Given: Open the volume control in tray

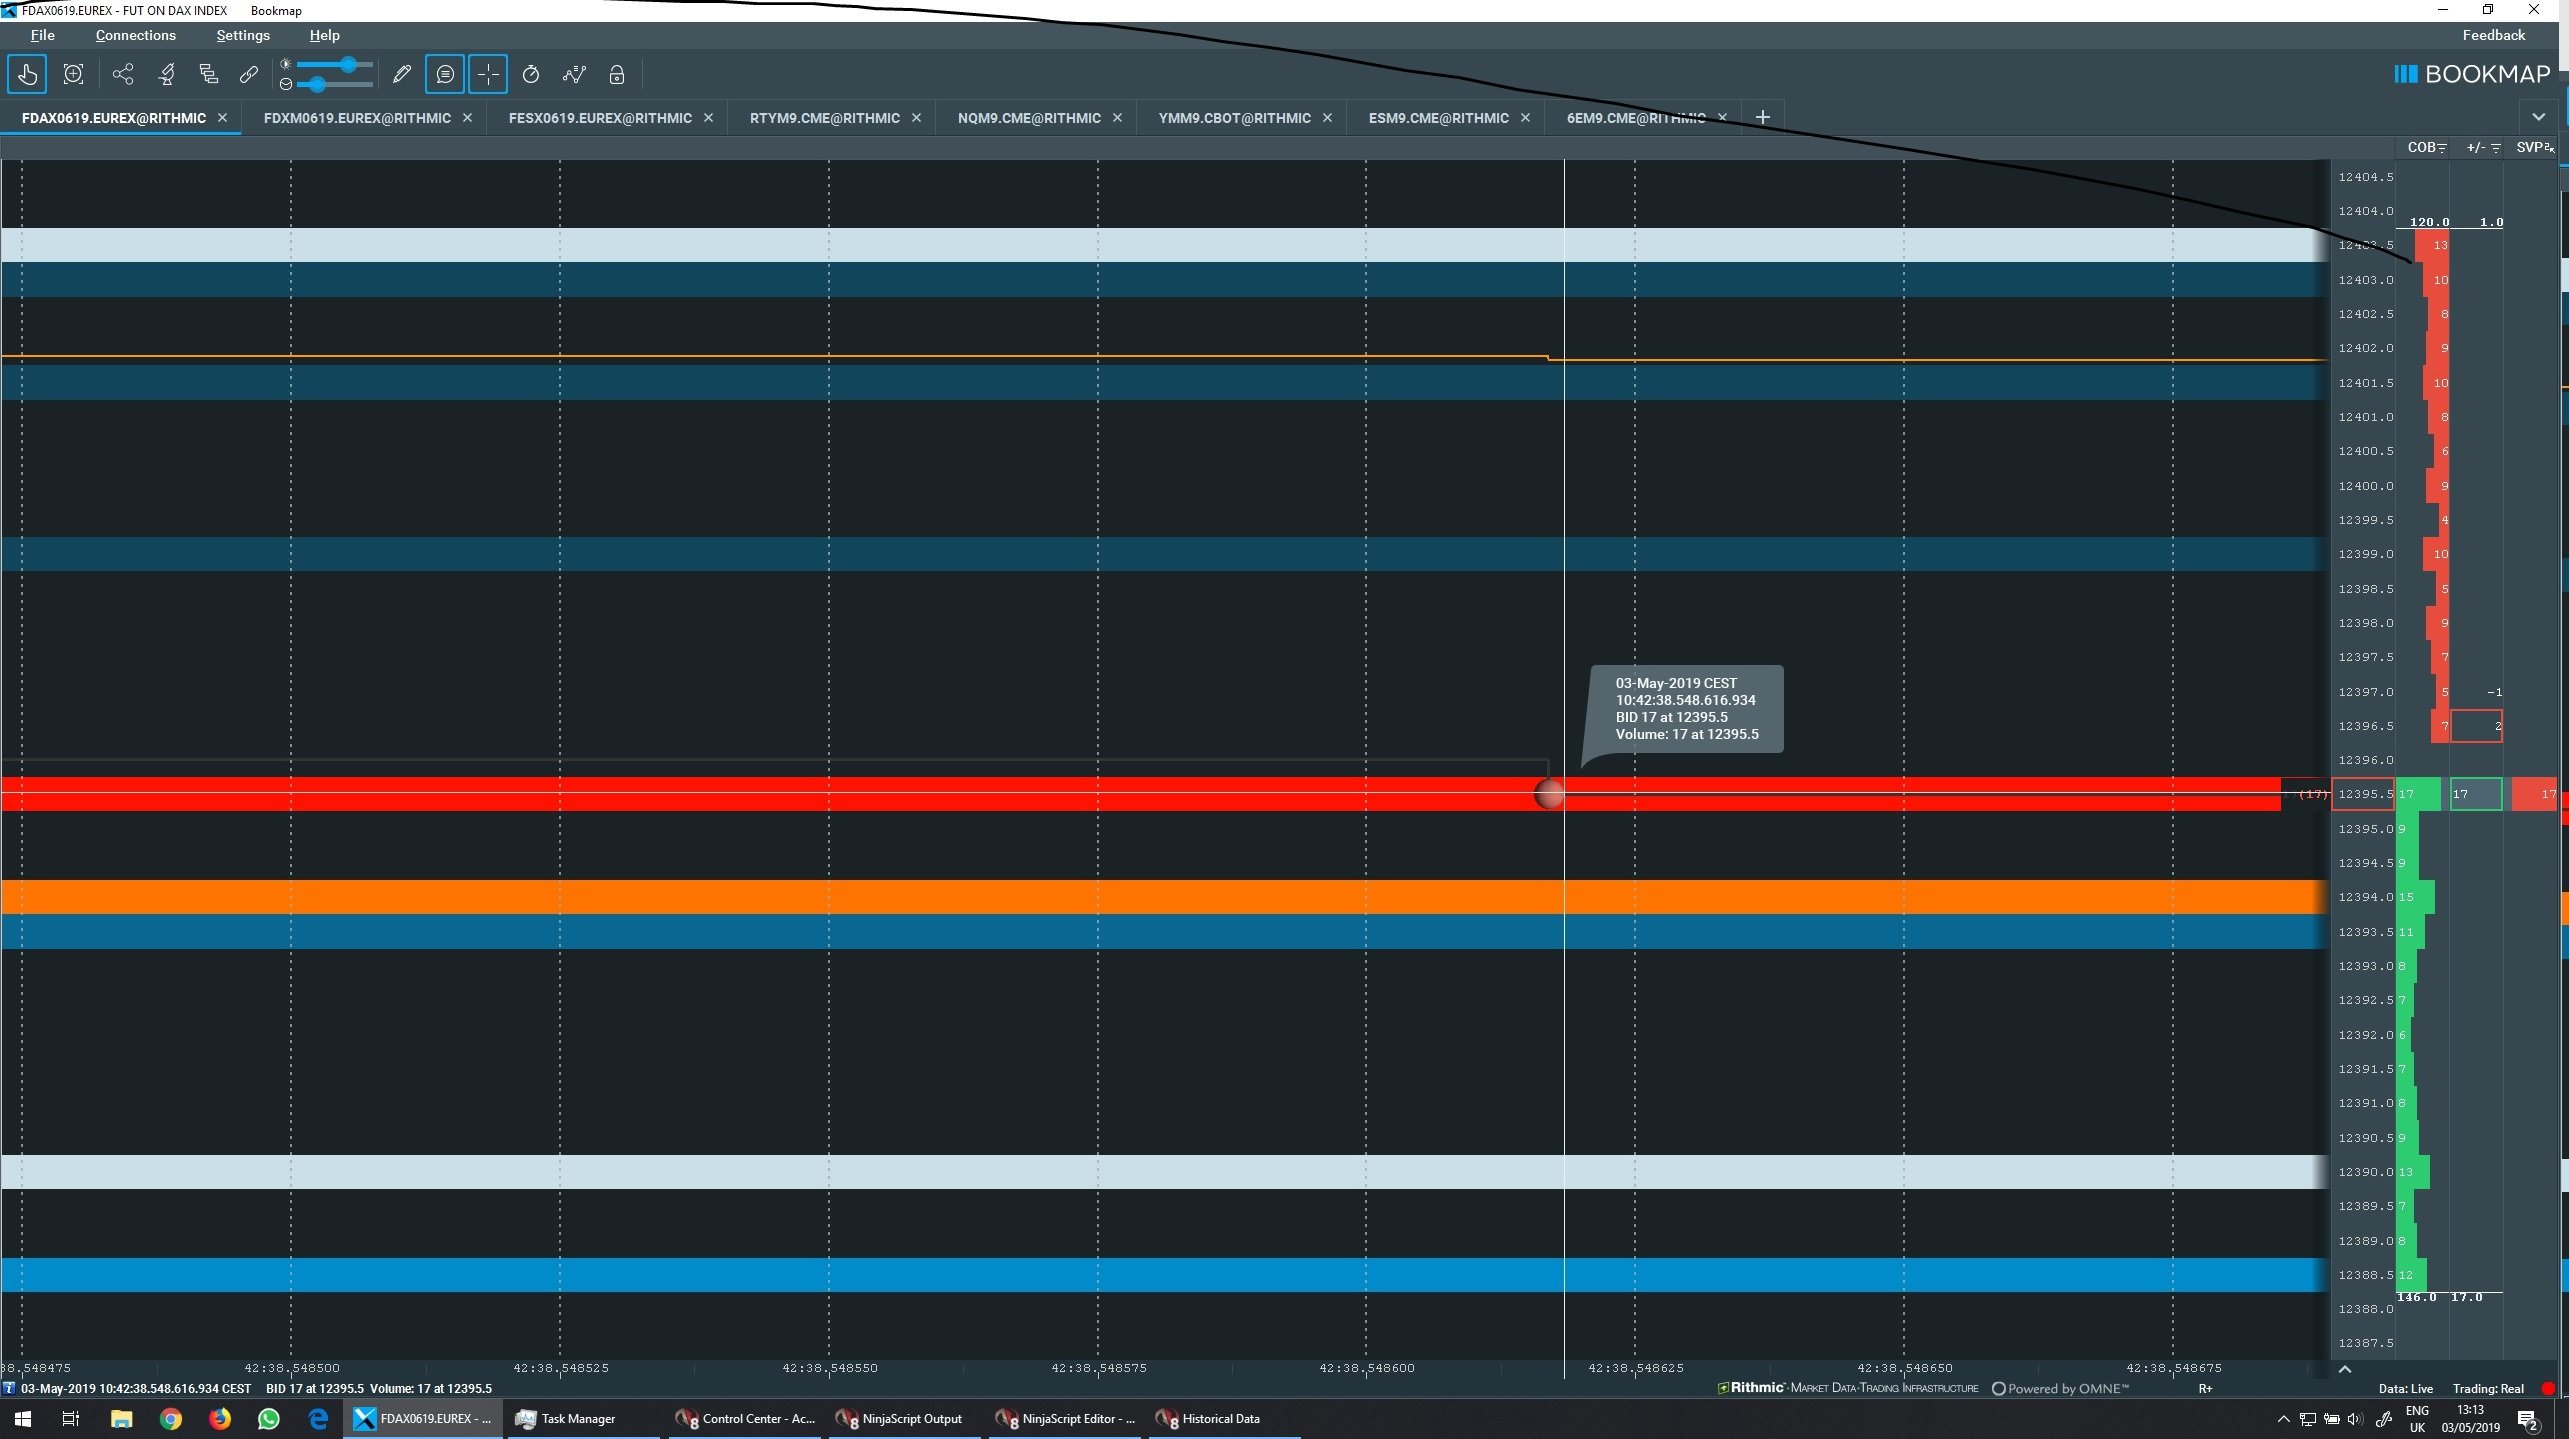Looking at the screenshot, I should [2354, 1419].
